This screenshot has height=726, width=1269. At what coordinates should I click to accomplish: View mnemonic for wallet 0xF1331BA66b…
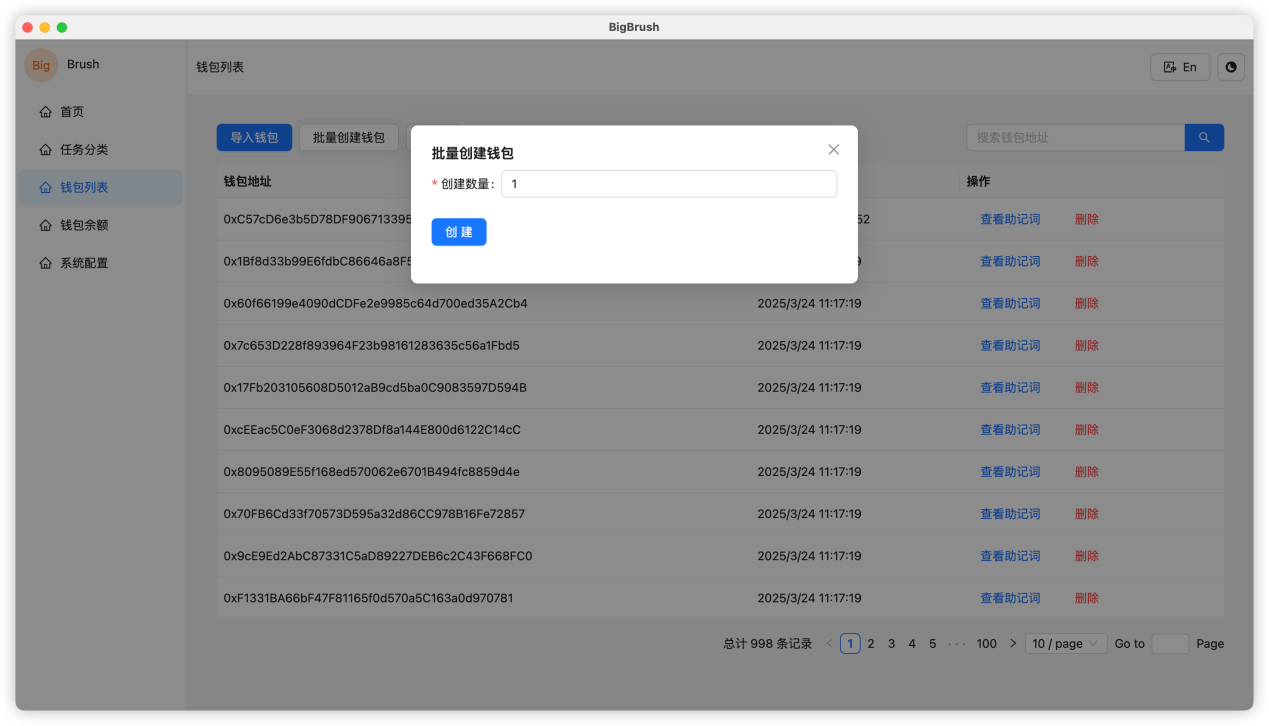click(1010, 598)
